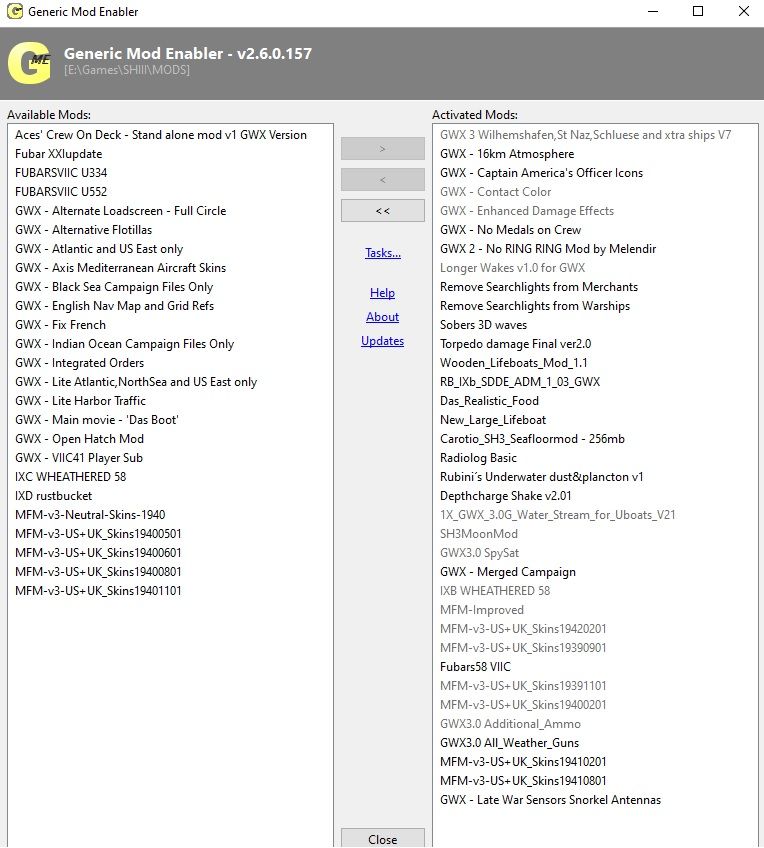
Task: Click the title bar application icon
Action: click(15, 11)
